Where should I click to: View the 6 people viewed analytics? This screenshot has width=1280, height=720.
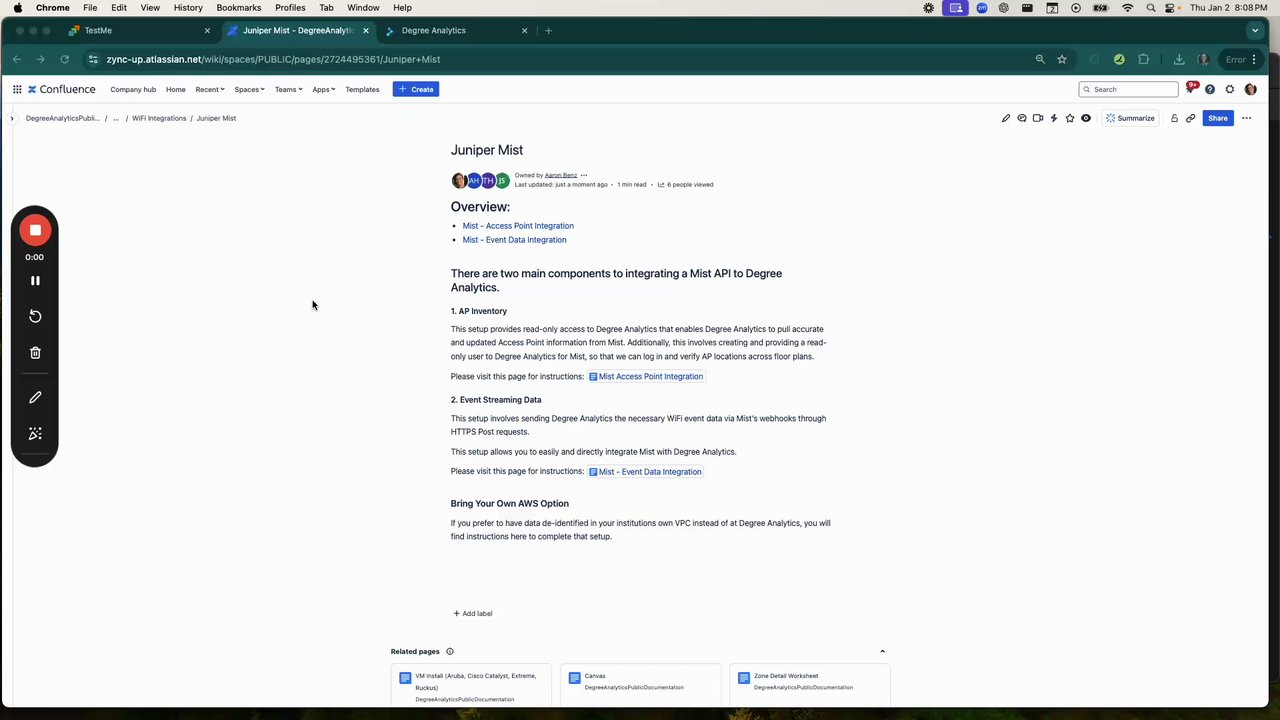pos(685,185)
